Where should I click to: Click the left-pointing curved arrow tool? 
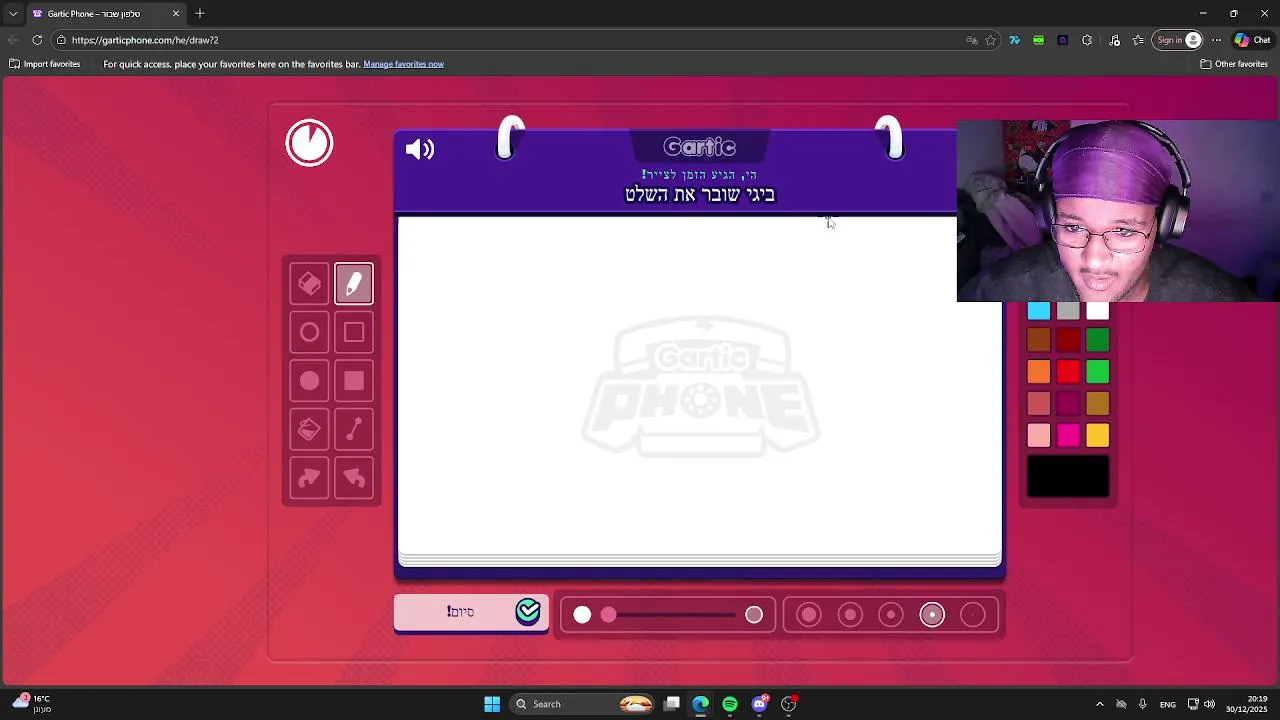pyautogui.click(x=354, y=478)
